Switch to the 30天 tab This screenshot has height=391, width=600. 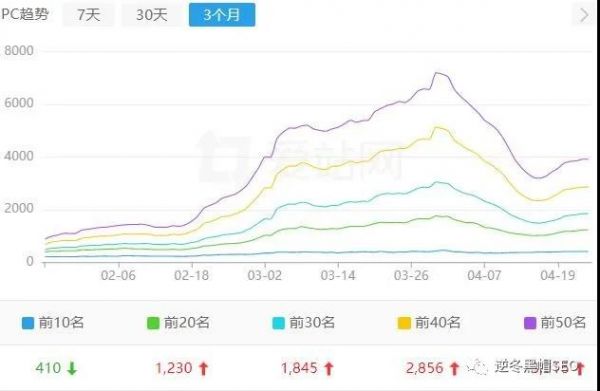point(152,15)
